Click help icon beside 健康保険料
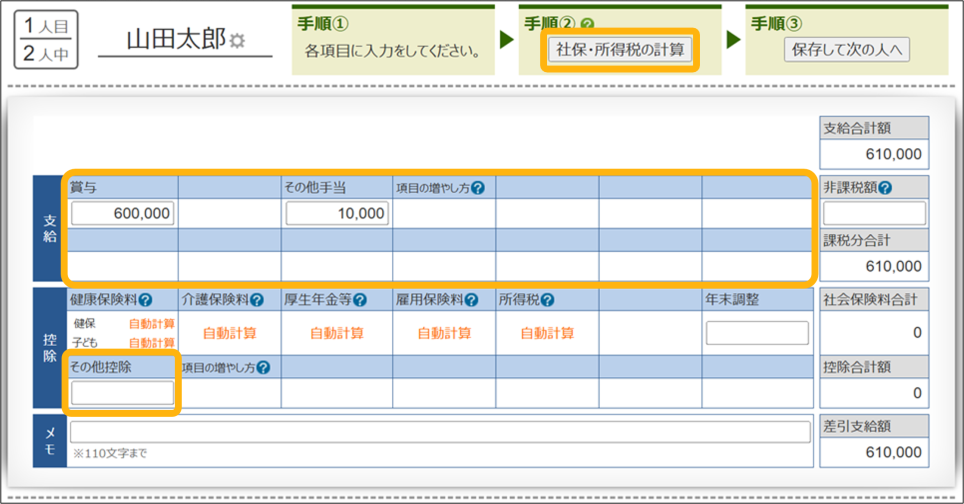Screen dimensions: 964x504 146,299
